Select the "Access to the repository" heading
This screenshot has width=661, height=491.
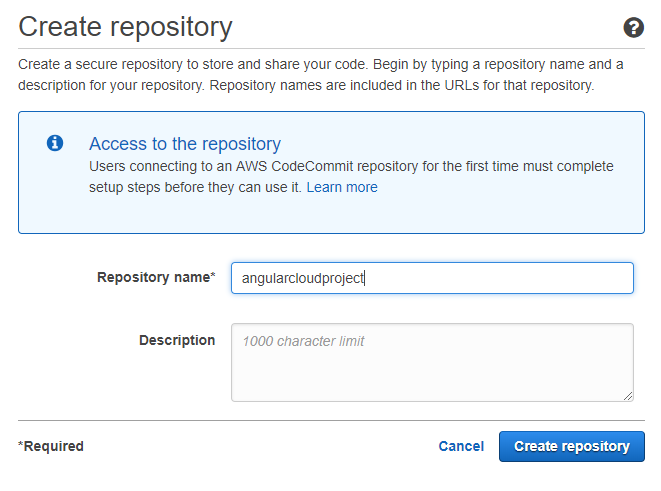[185, 143]
